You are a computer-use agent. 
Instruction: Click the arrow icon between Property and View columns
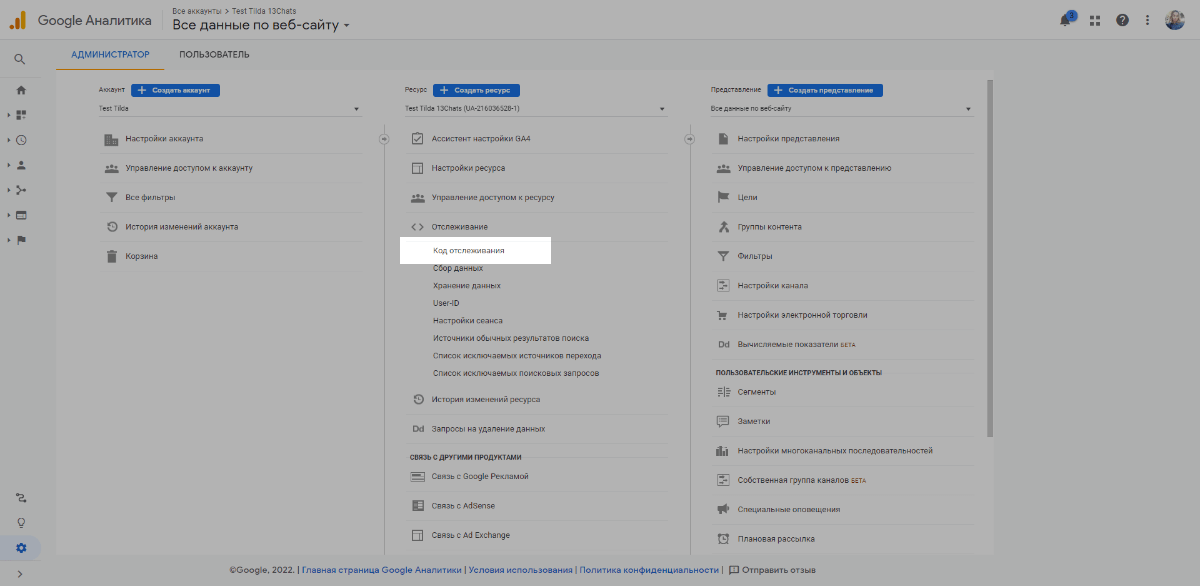[x=690, y=139]
